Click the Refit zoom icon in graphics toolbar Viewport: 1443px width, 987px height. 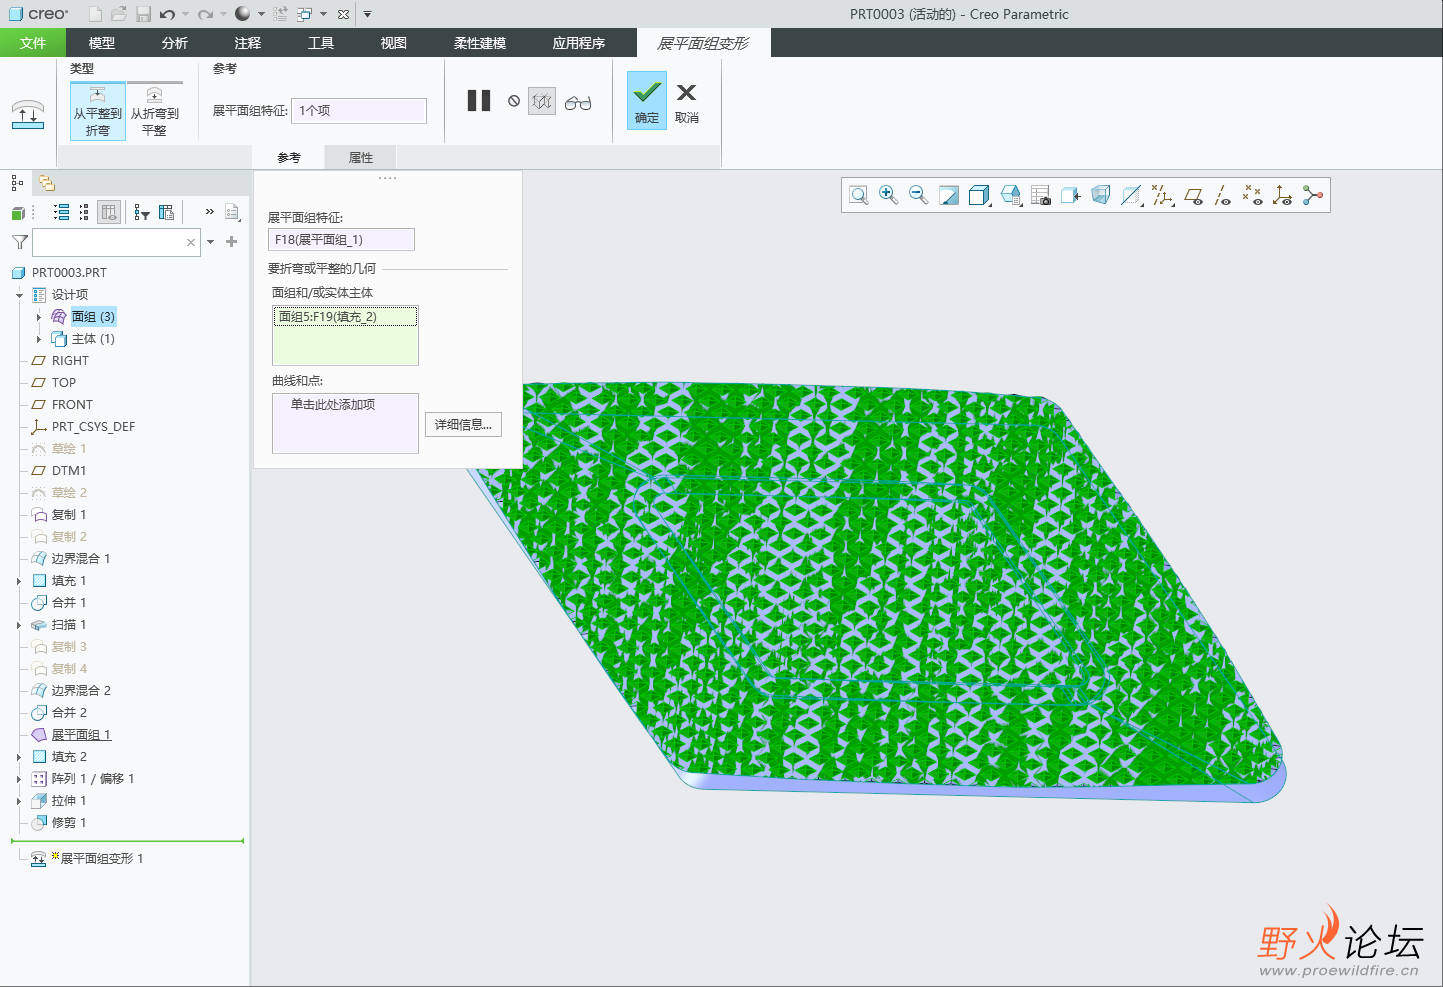coord(859,195)
